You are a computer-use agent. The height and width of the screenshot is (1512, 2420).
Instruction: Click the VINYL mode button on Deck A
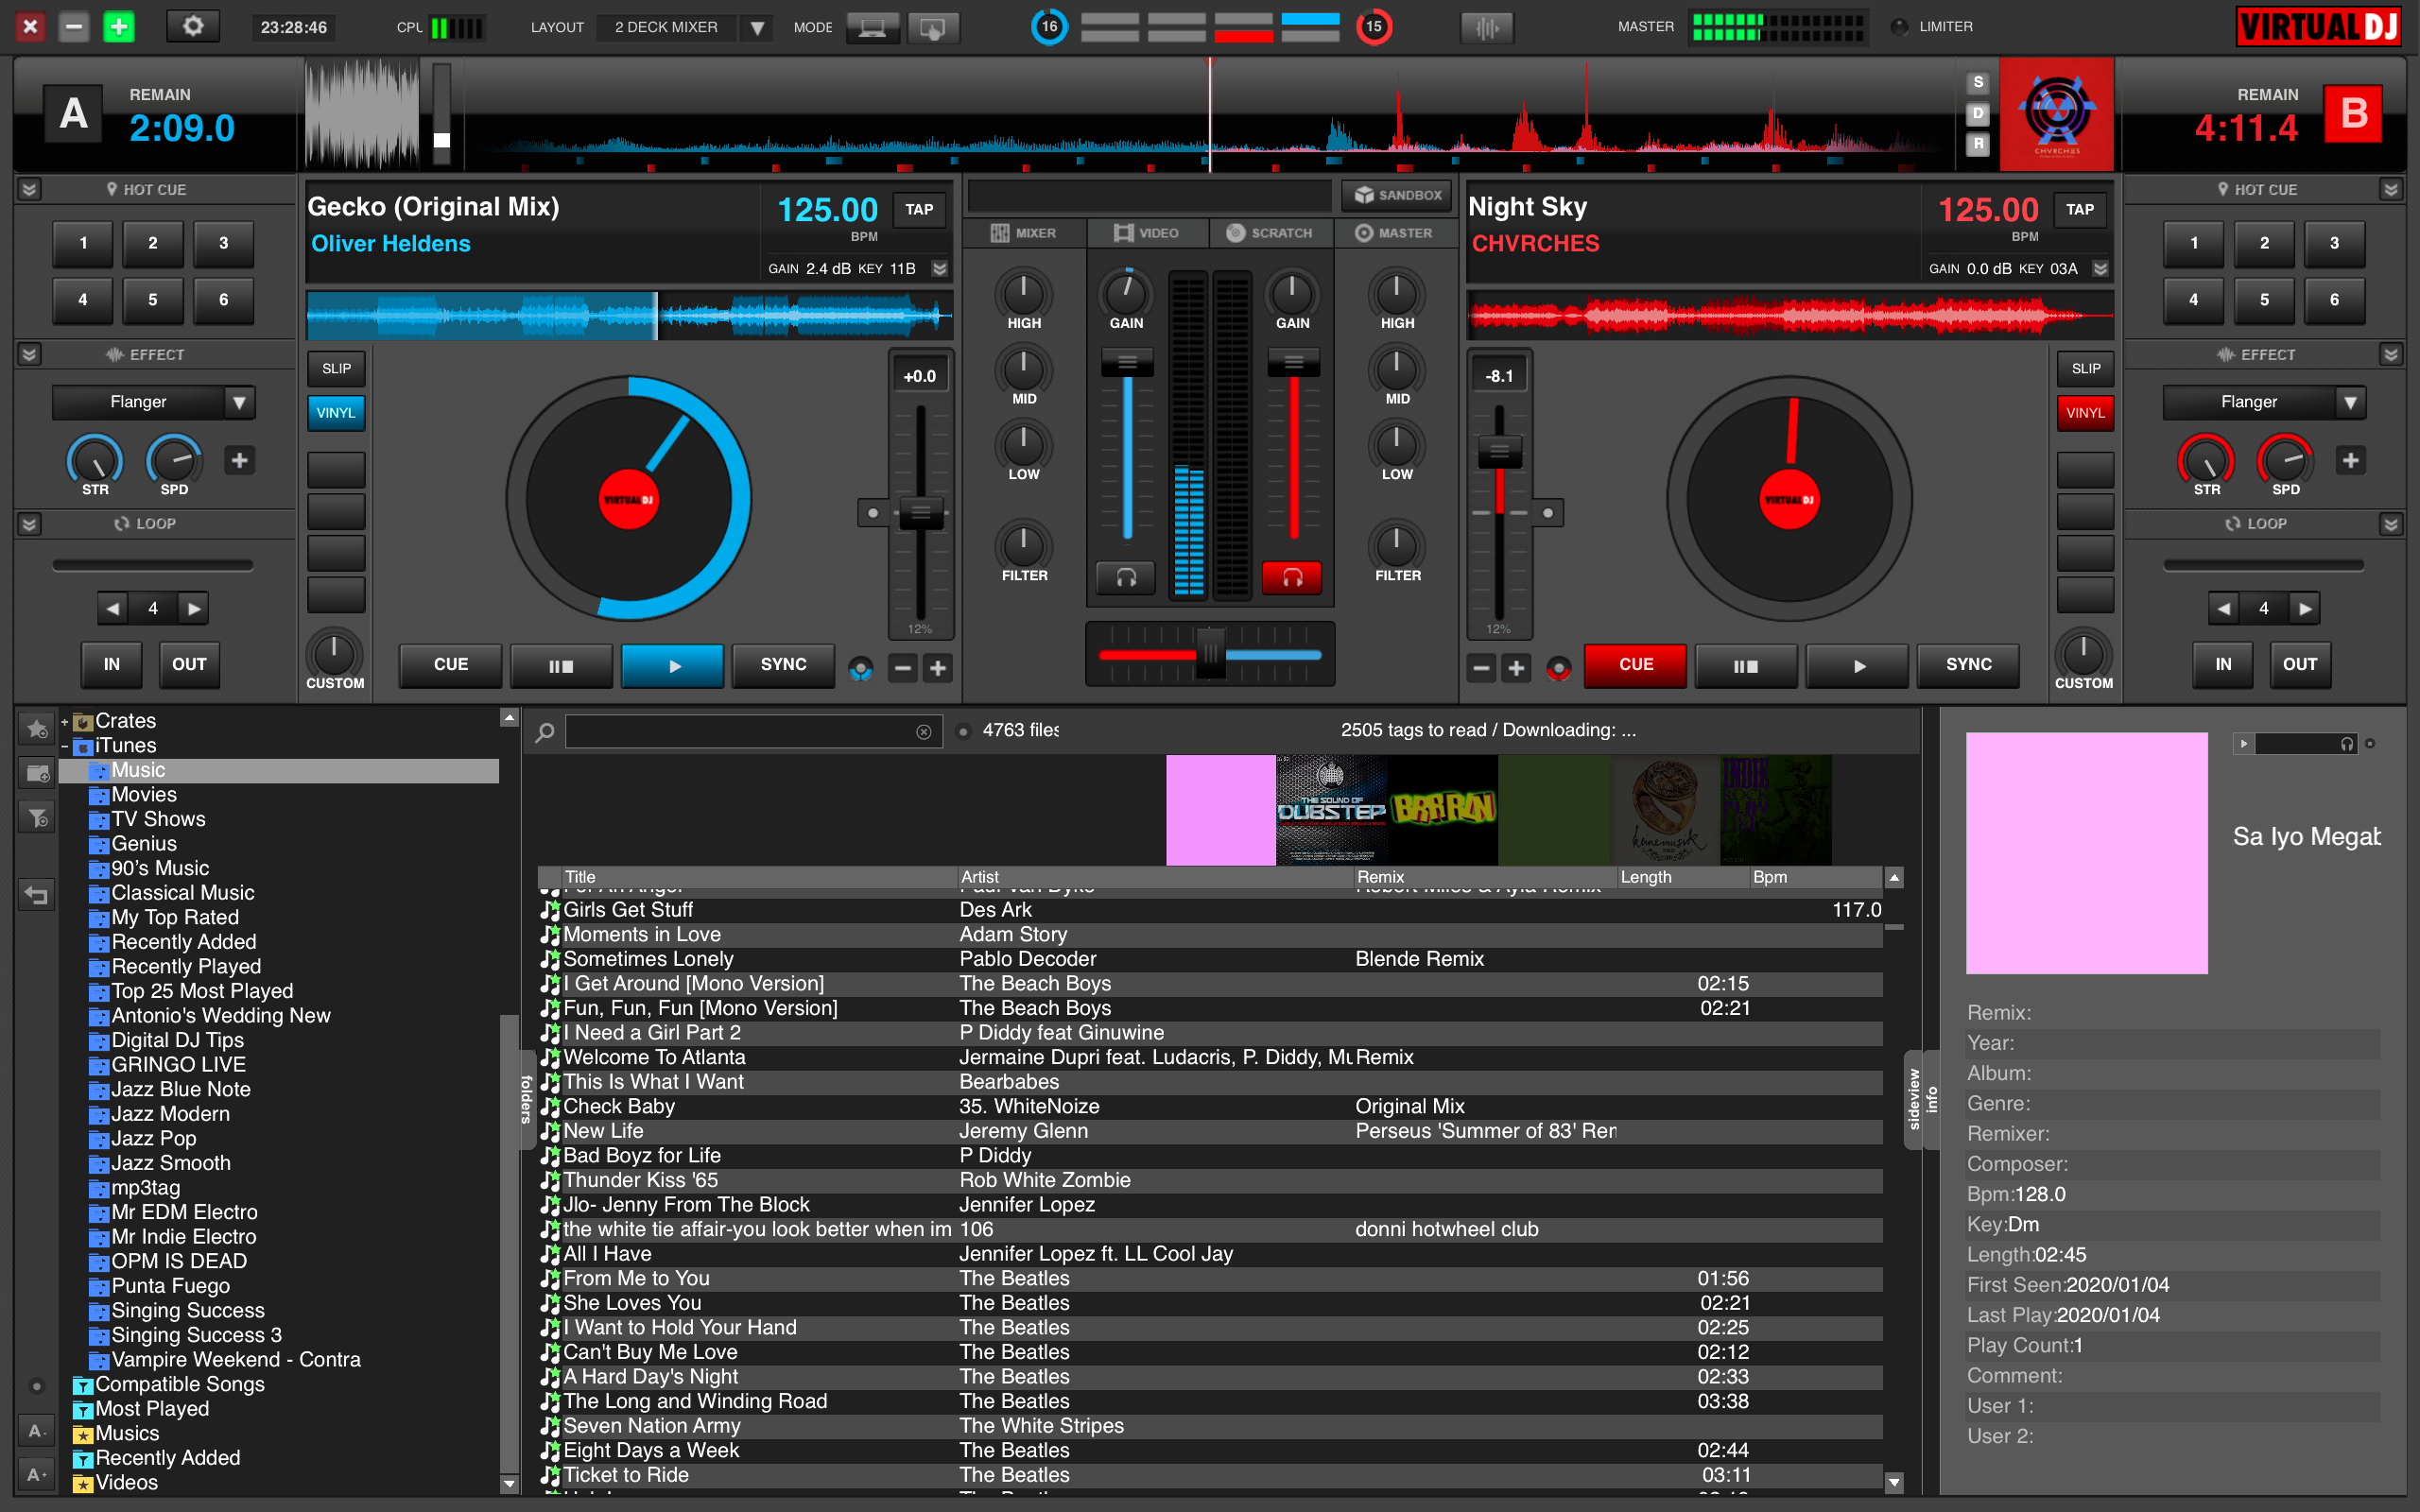(337, 413)
